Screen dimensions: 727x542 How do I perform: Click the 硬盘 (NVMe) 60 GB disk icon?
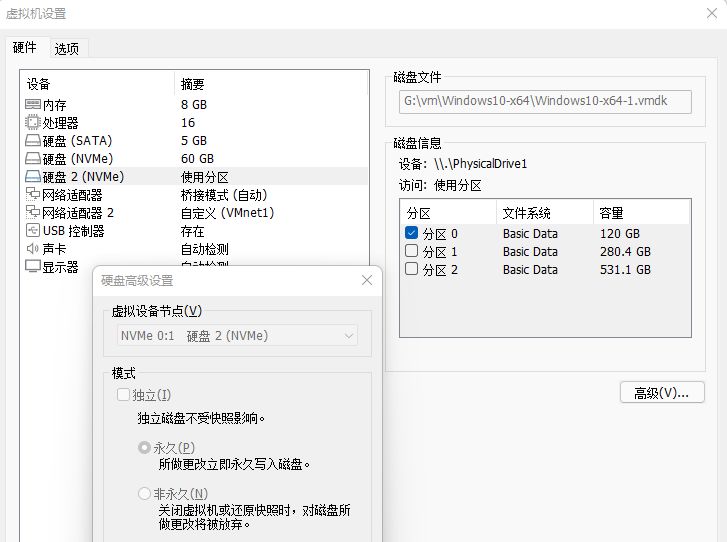tap(33, 159)
